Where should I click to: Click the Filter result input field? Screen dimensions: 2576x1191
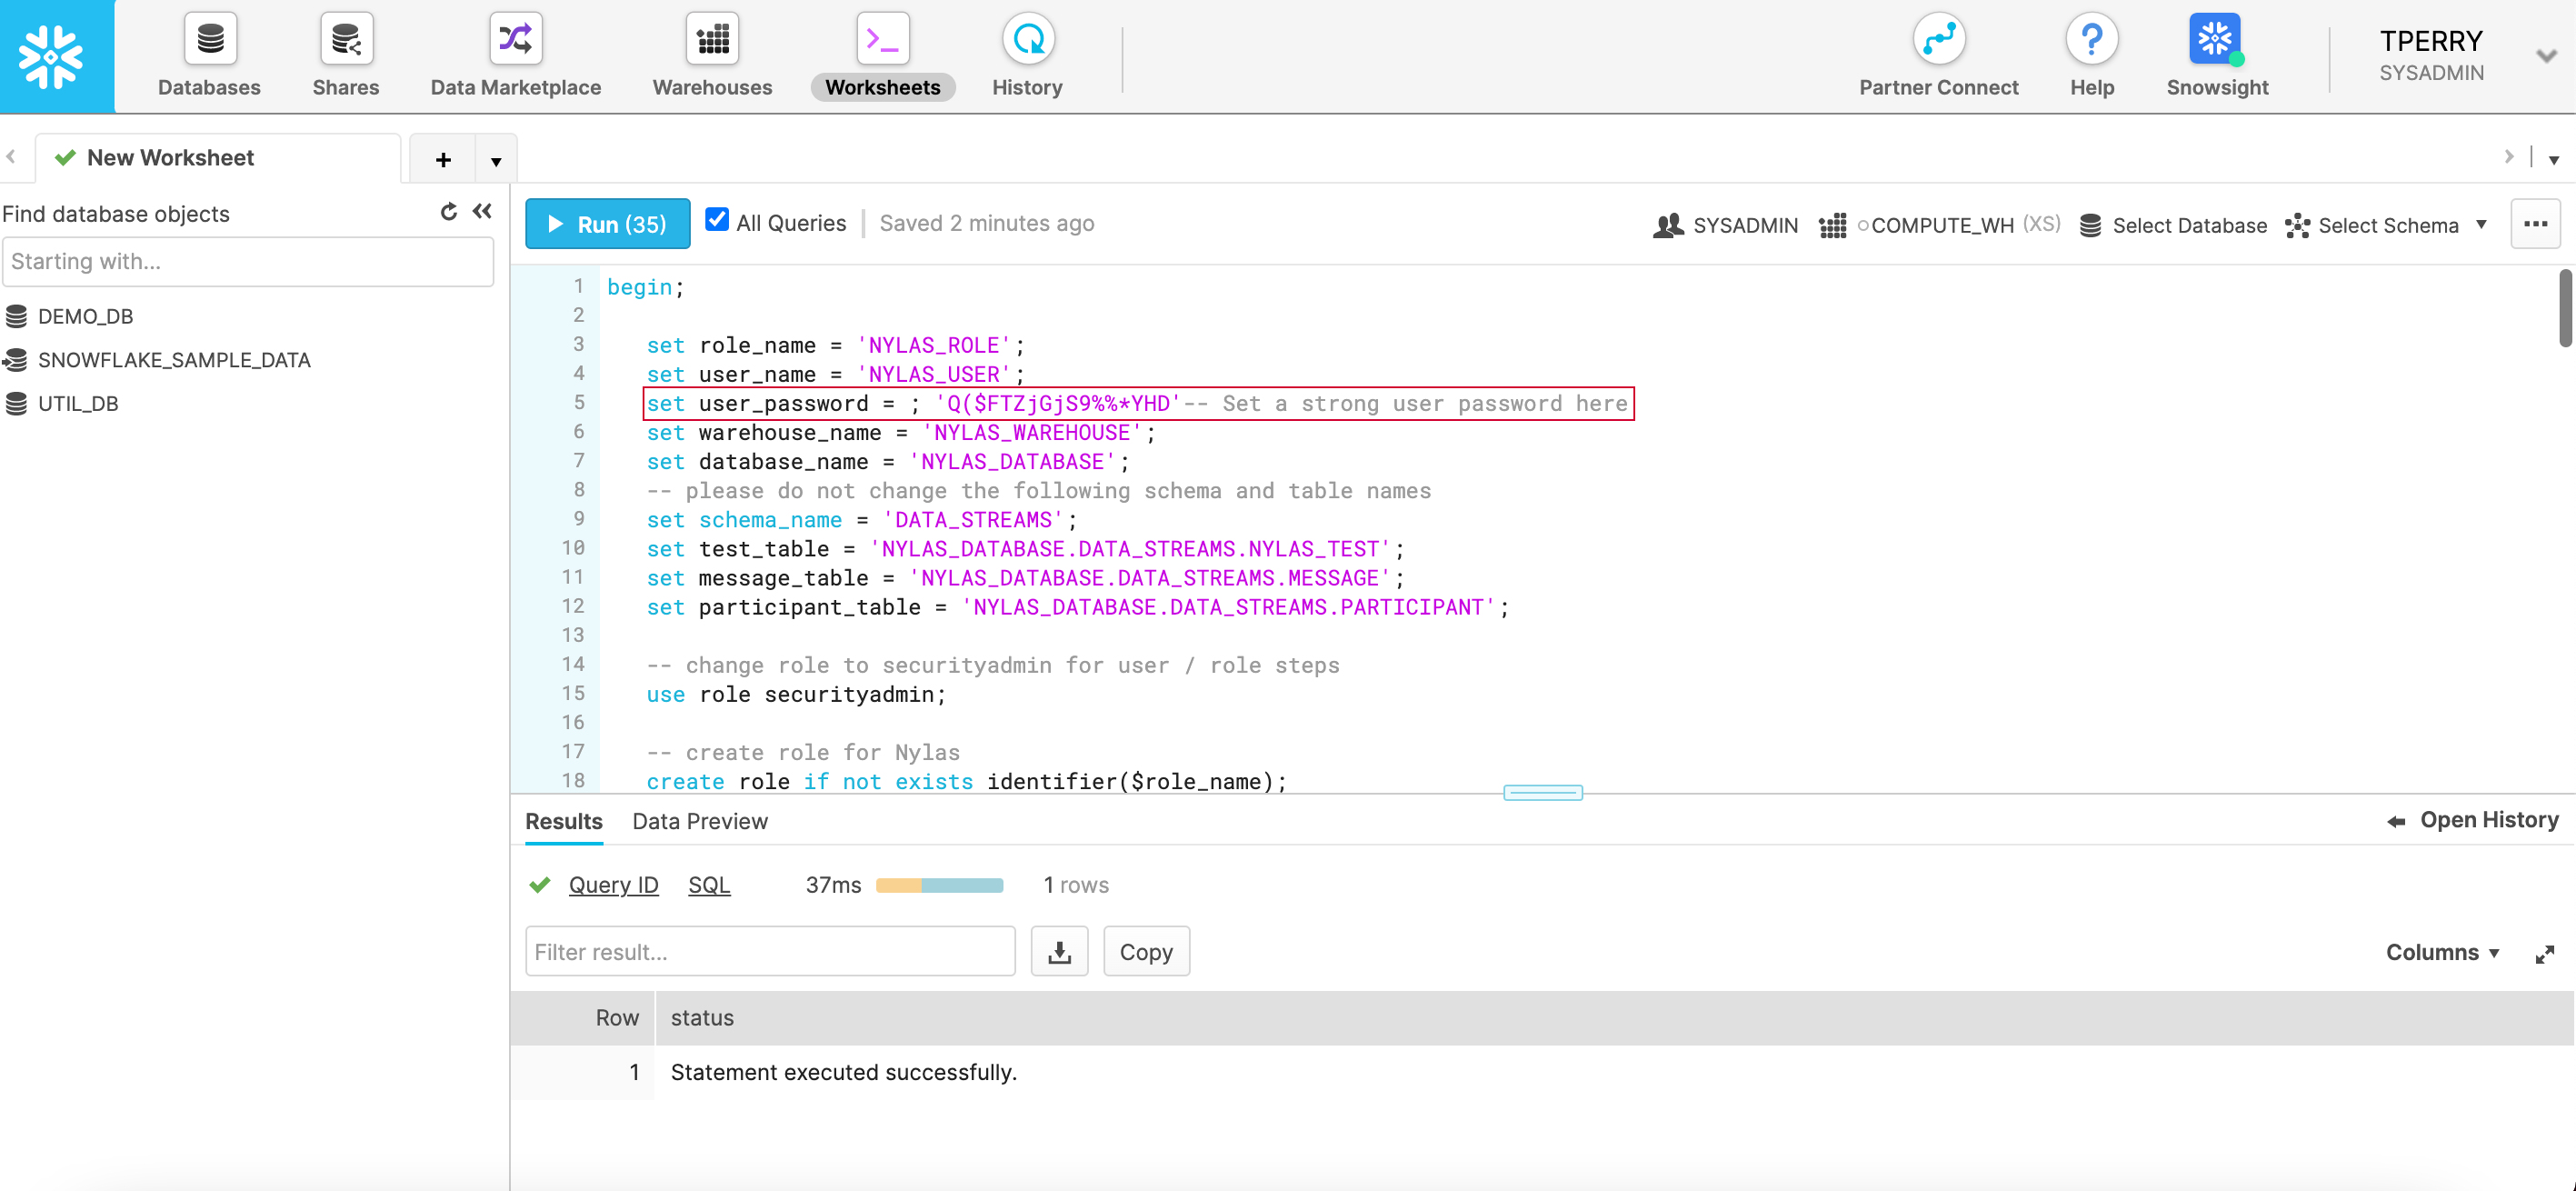(770, 951)
